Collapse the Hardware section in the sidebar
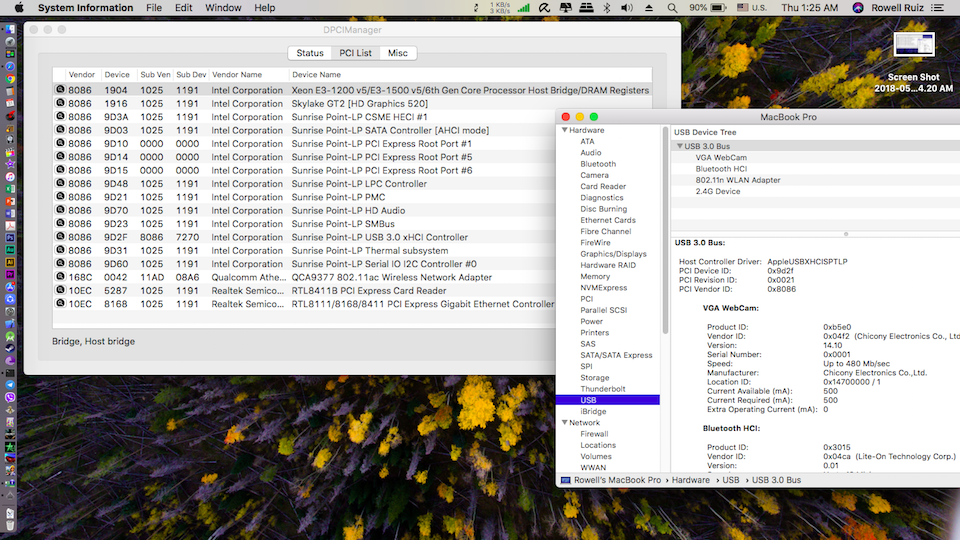960x540 pixels. [564, 130]
